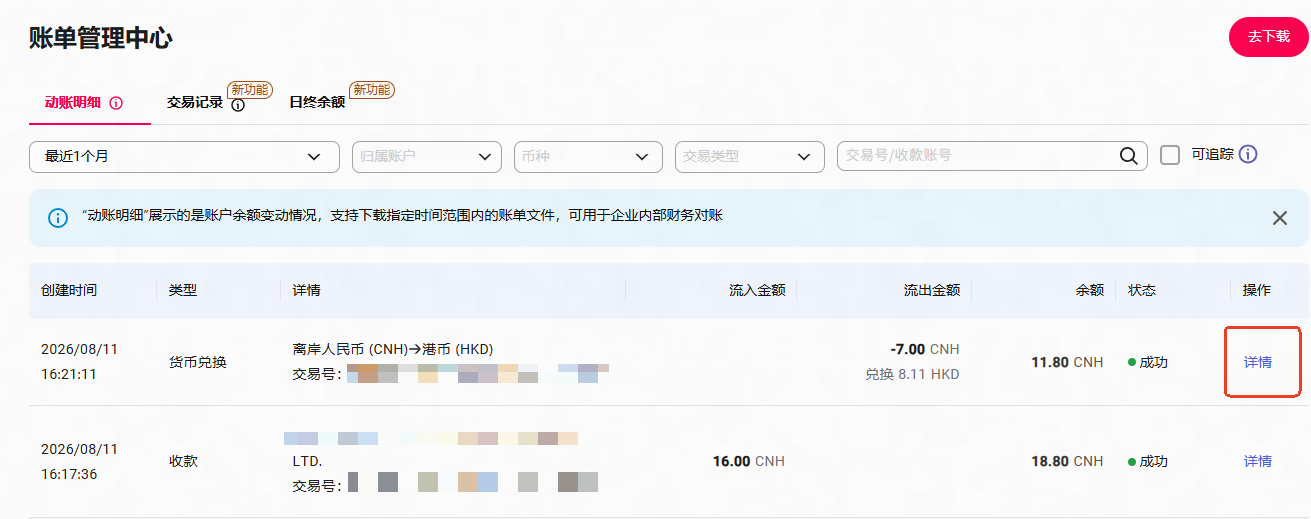Click info icon beside 交易记录

click(x=238, y=105)
